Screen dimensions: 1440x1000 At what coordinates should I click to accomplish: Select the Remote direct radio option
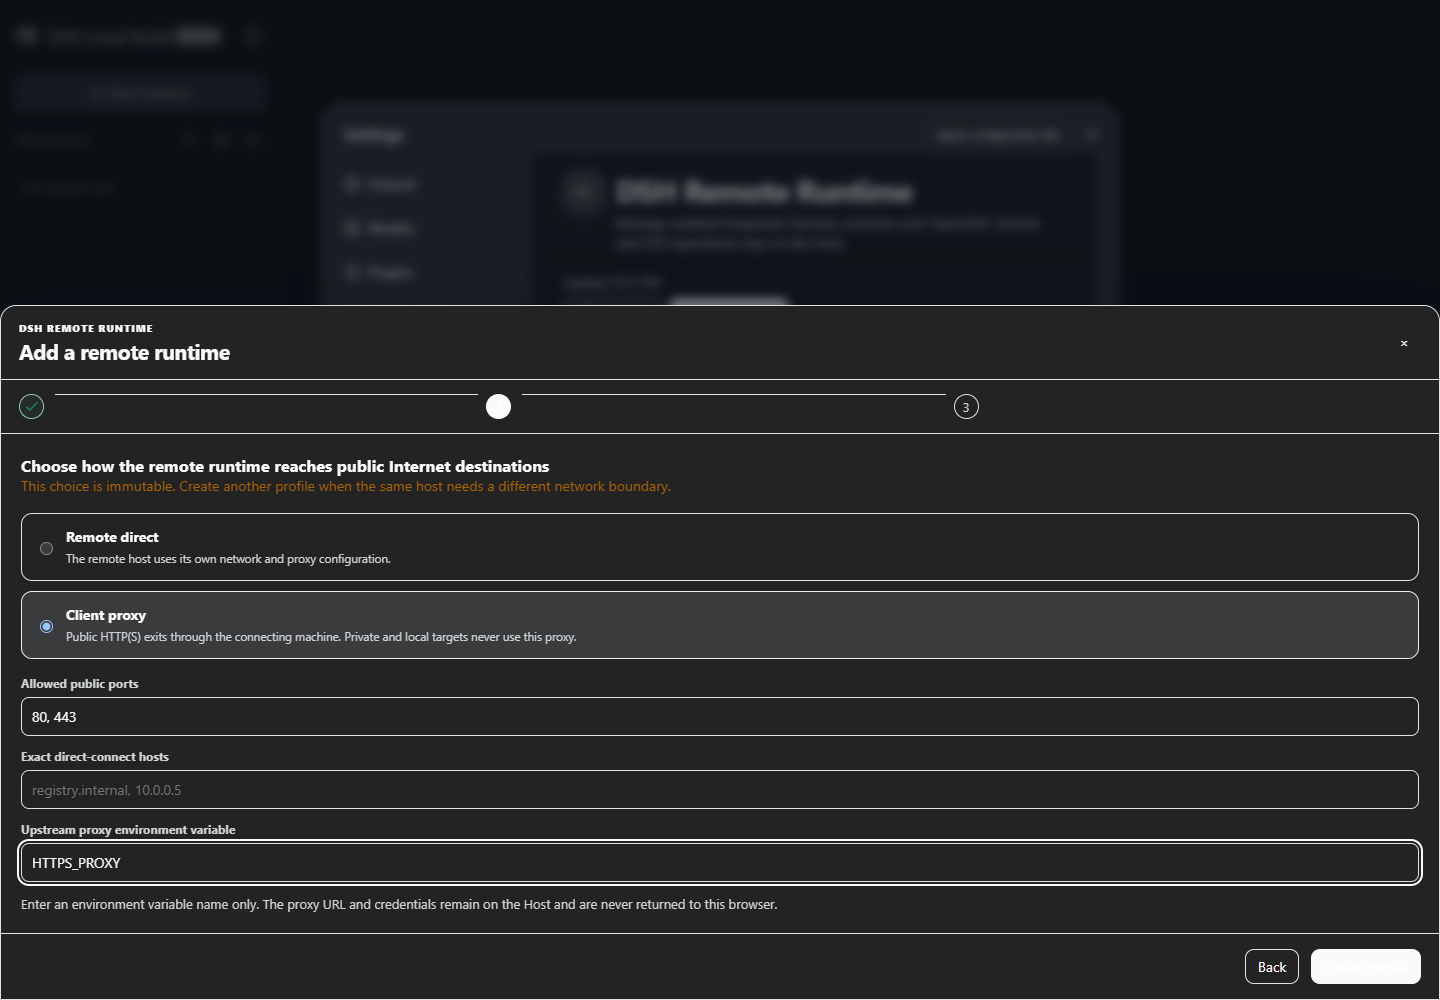click(x=46, y=548)
